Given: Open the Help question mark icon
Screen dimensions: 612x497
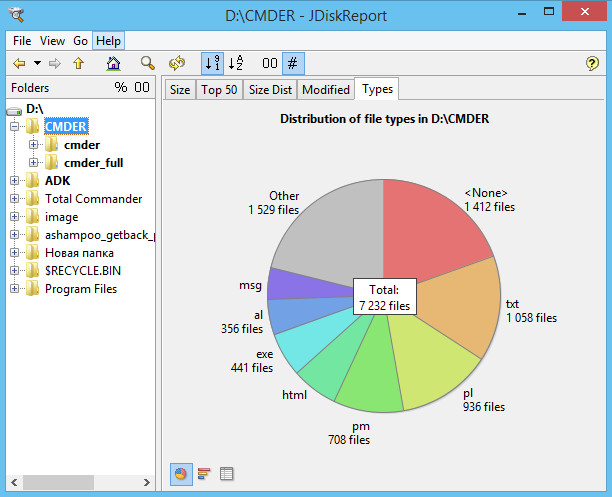Looking at the screenshot, I should click(x=592, y=63).
